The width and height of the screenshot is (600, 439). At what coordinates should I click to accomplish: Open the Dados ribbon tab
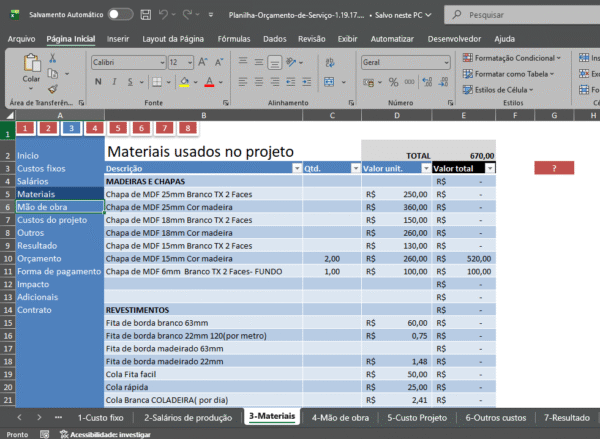pos(275,39)
